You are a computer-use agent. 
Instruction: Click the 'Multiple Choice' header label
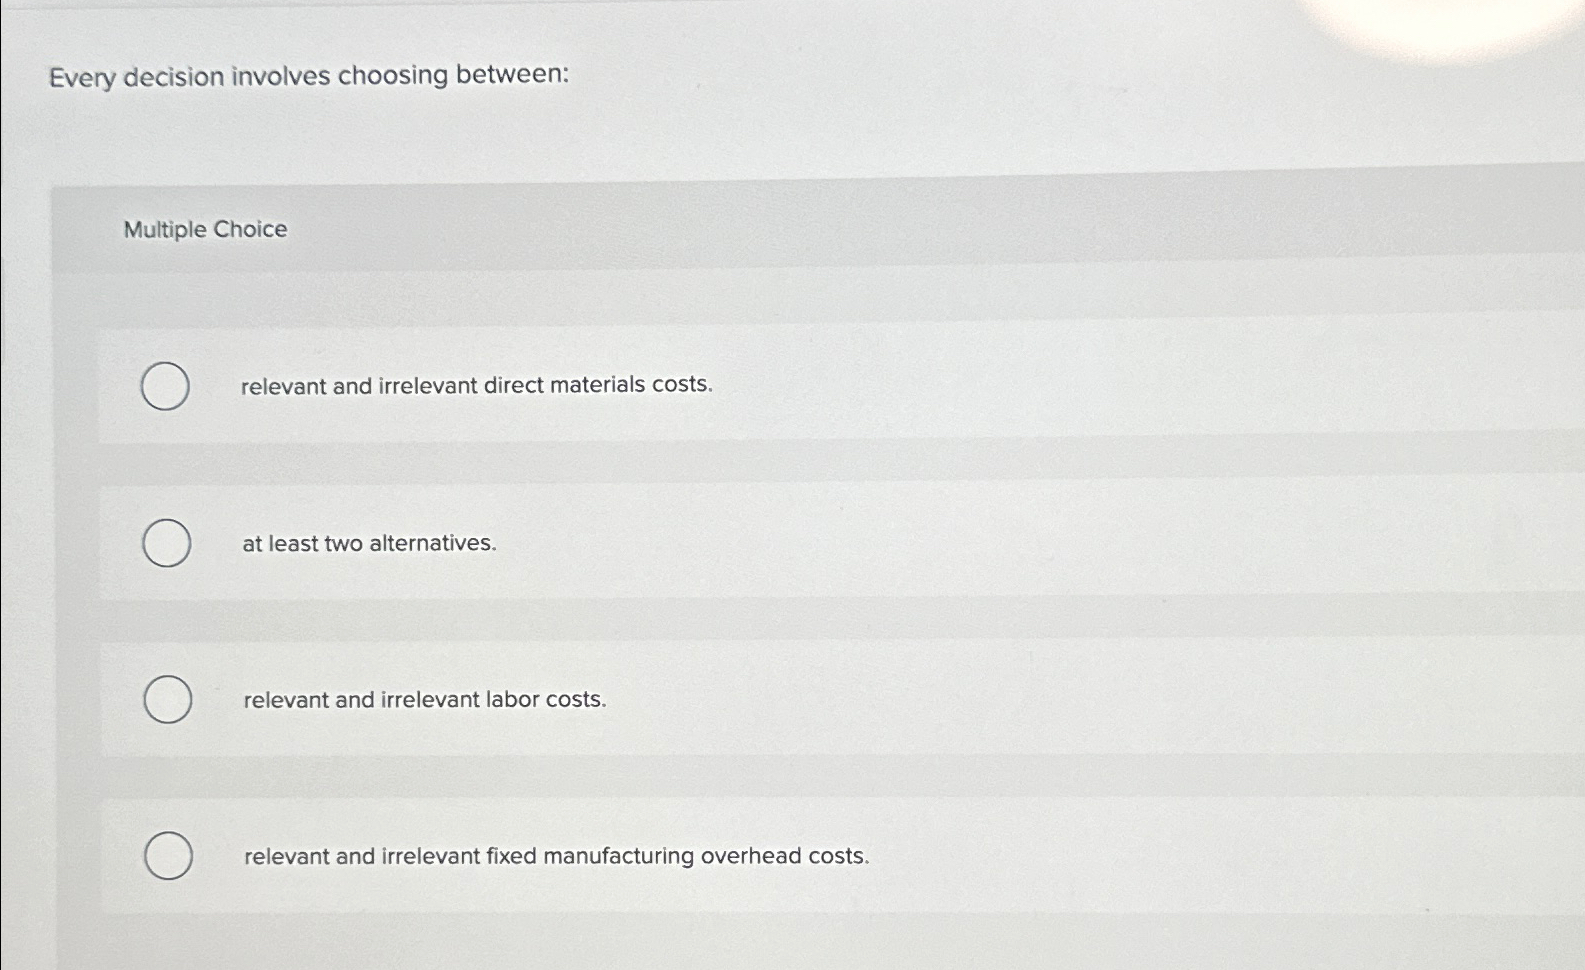coord(205,229)
